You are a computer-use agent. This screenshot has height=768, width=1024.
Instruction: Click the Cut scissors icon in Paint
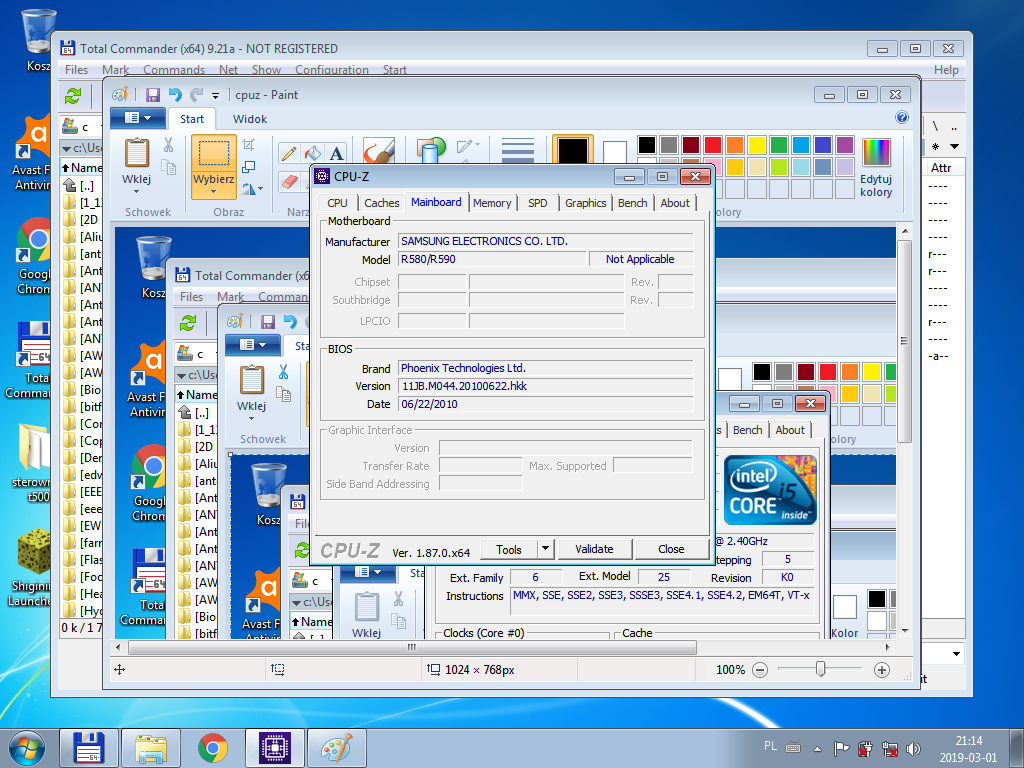tap(168, 145)
